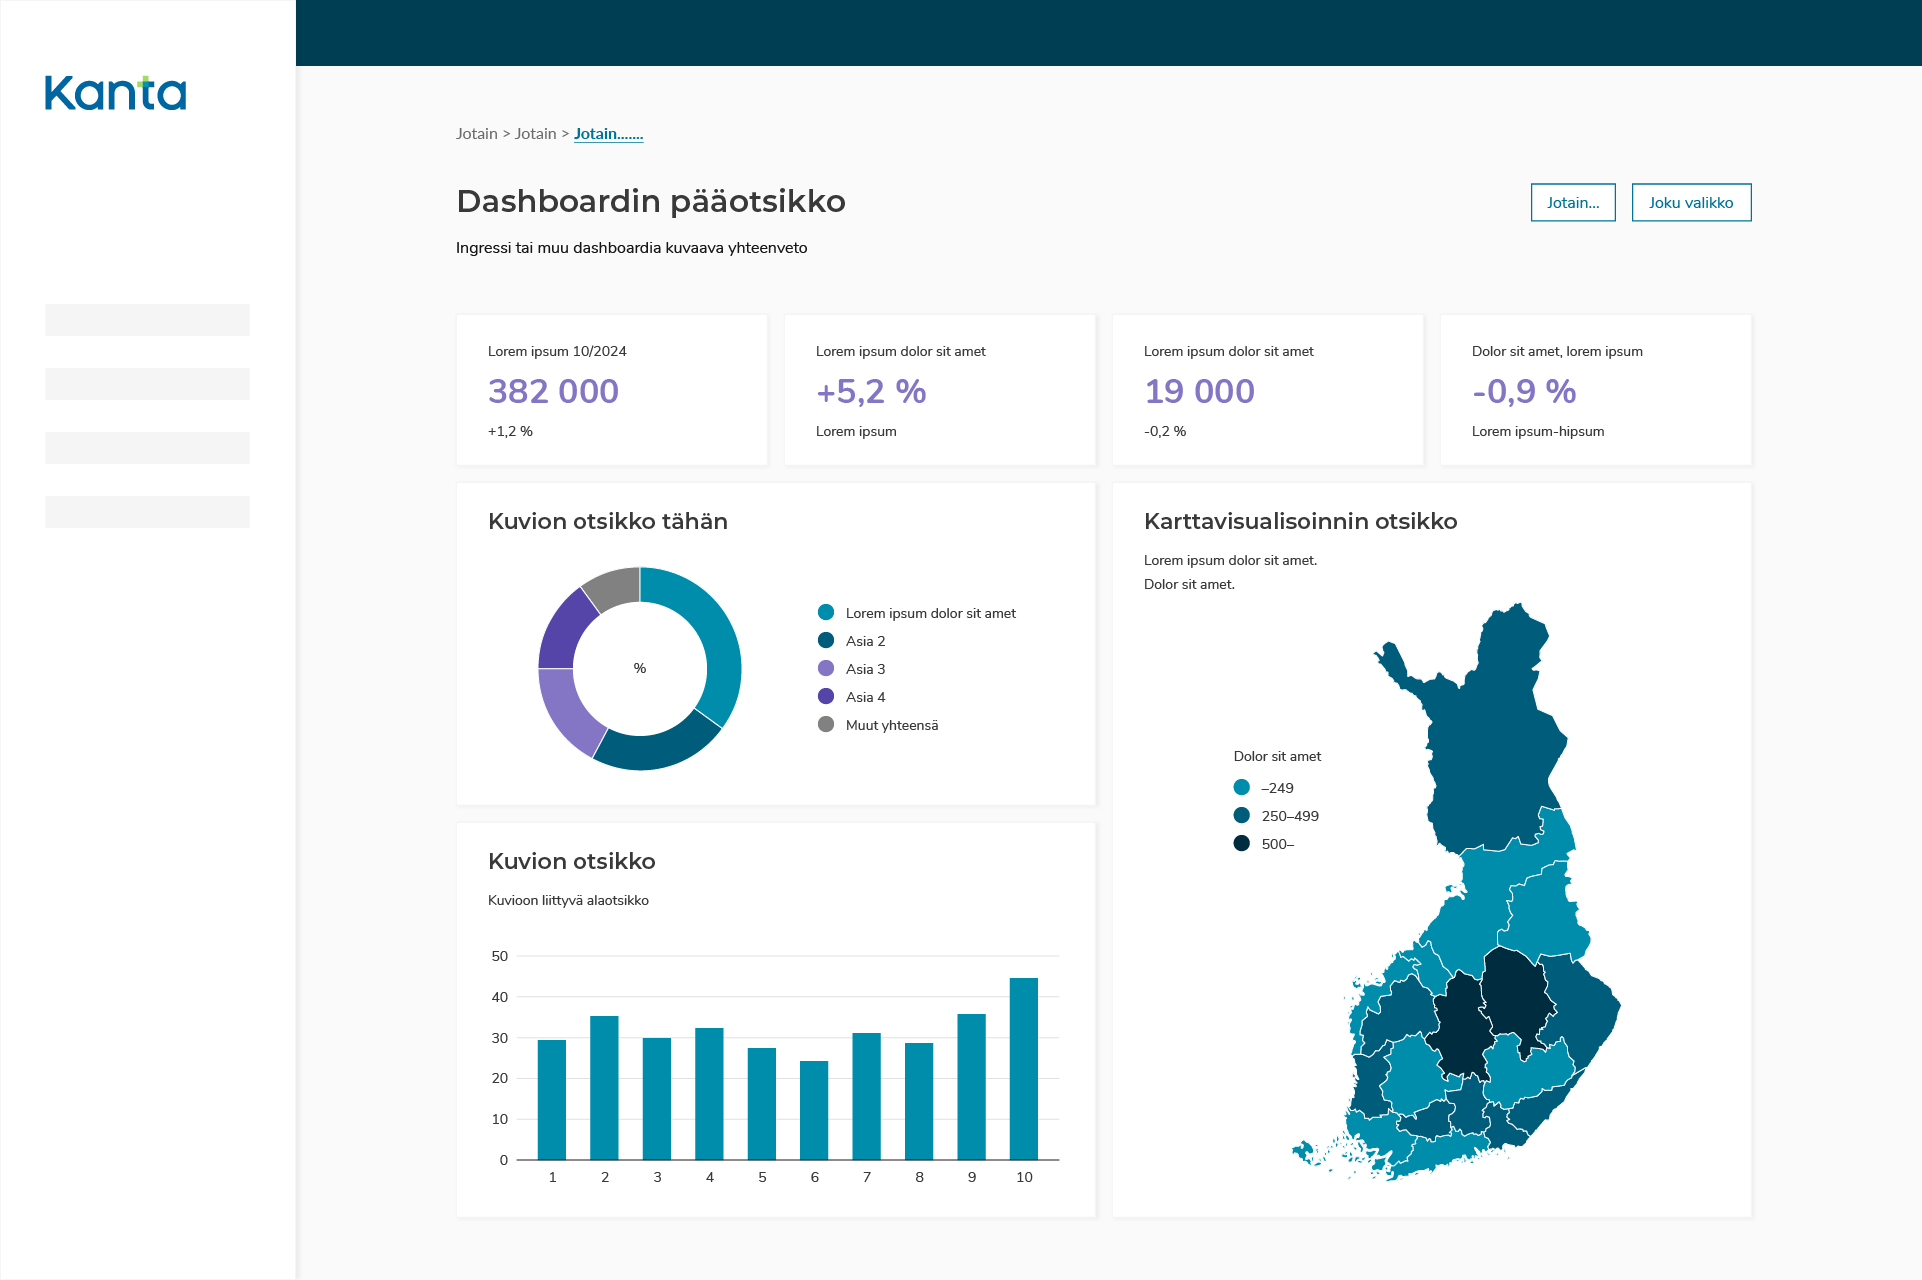Click the Asia 4 legend color dot

(x=826, y=696)
